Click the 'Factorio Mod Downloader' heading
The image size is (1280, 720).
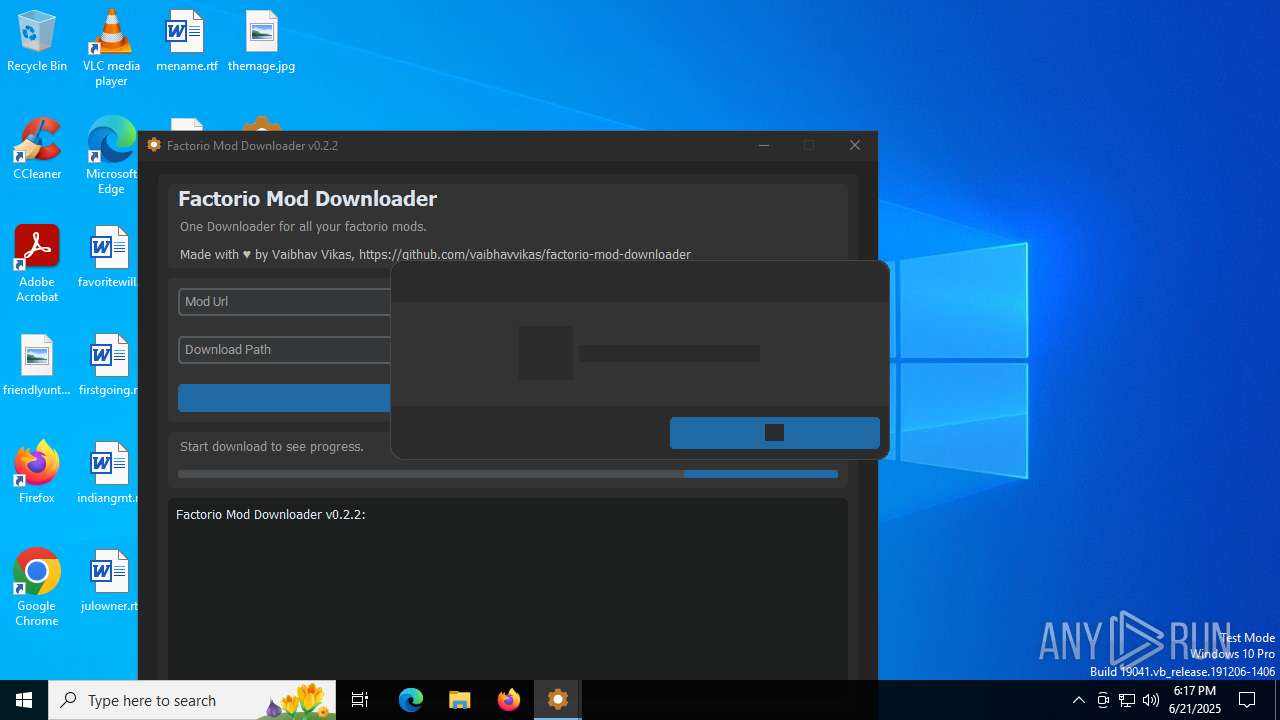point(308,198)
